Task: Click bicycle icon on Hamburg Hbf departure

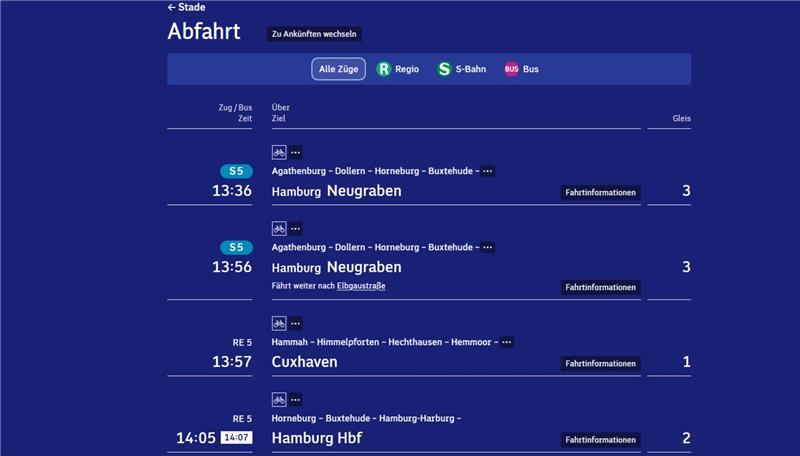Action: (279, 399)
